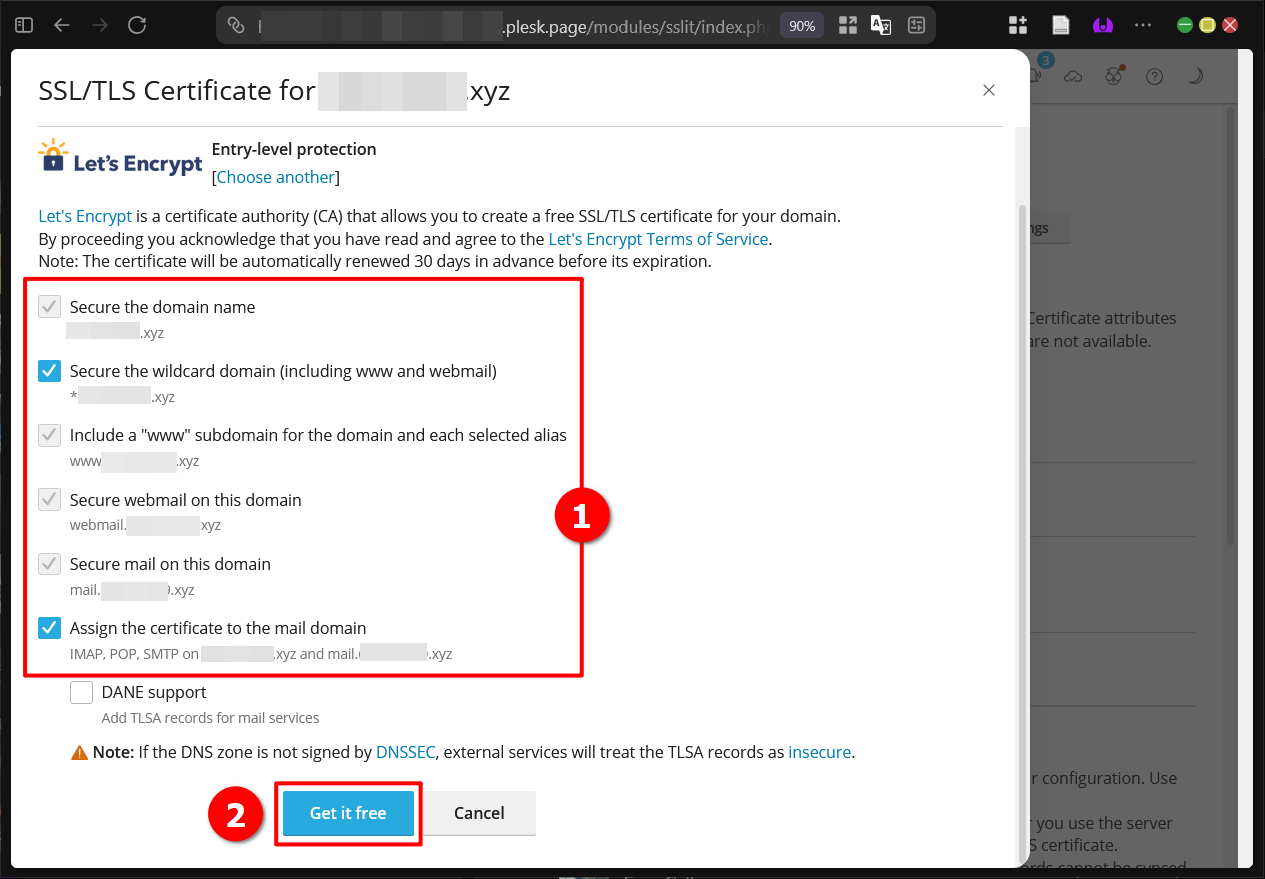Image resolution: width=1265 pixels, height=879 pixels.
Task: Open the DNSSEC link in the note
Action: 406,752
